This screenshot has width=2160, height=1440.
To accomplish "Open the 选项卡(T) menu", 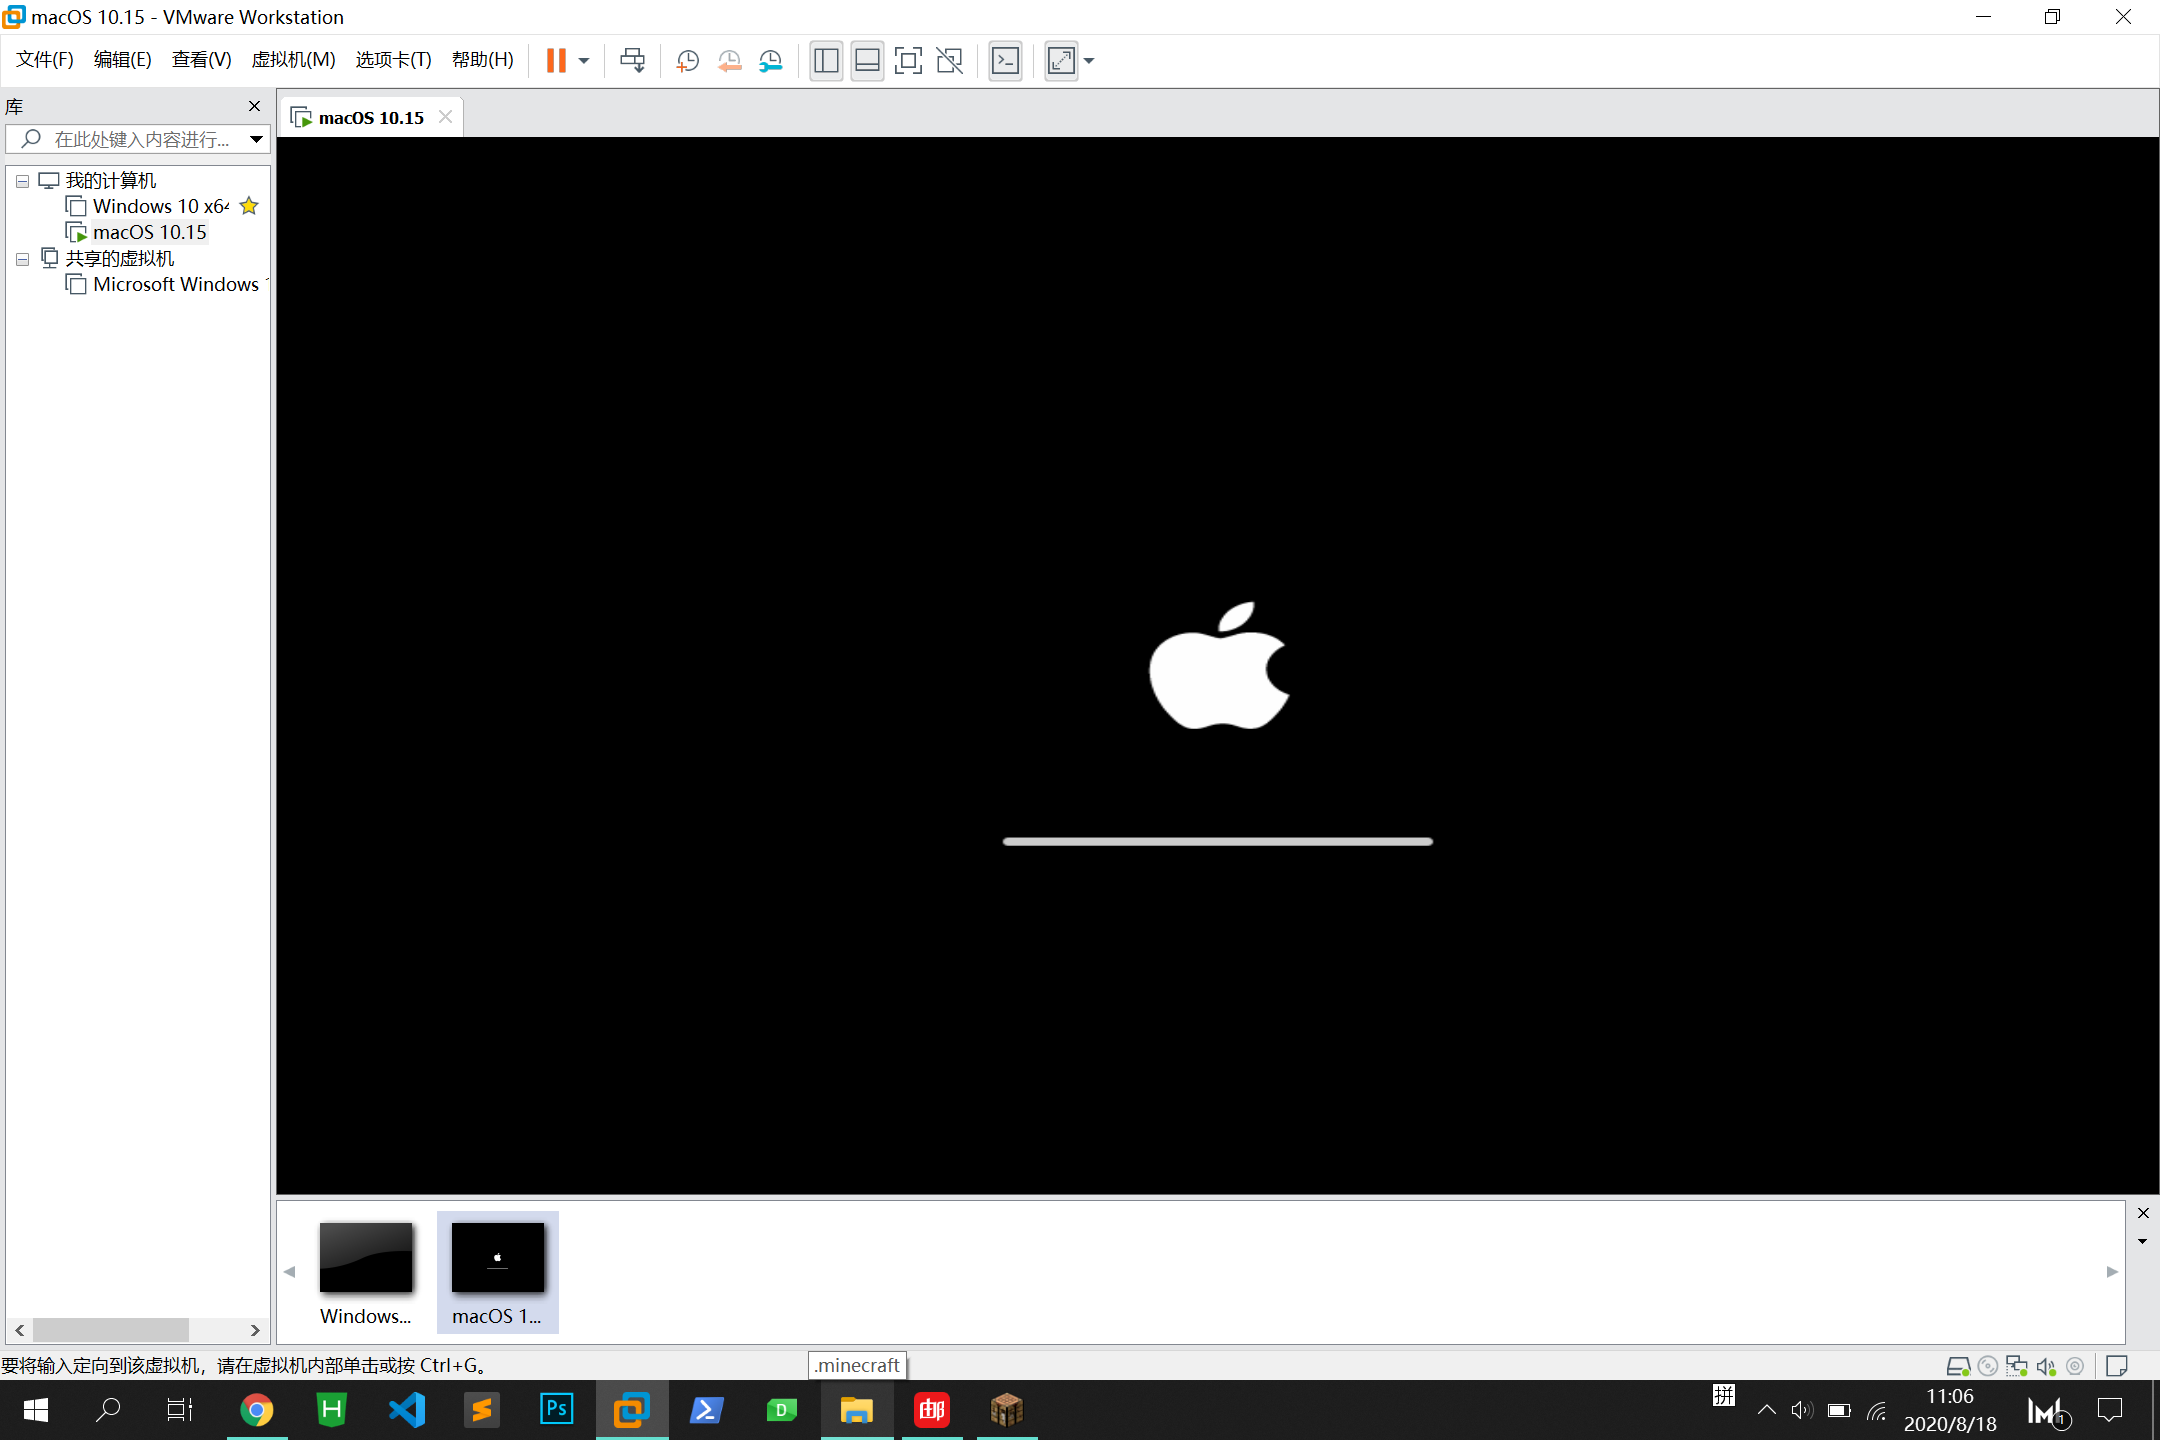I will pos(393,60).
